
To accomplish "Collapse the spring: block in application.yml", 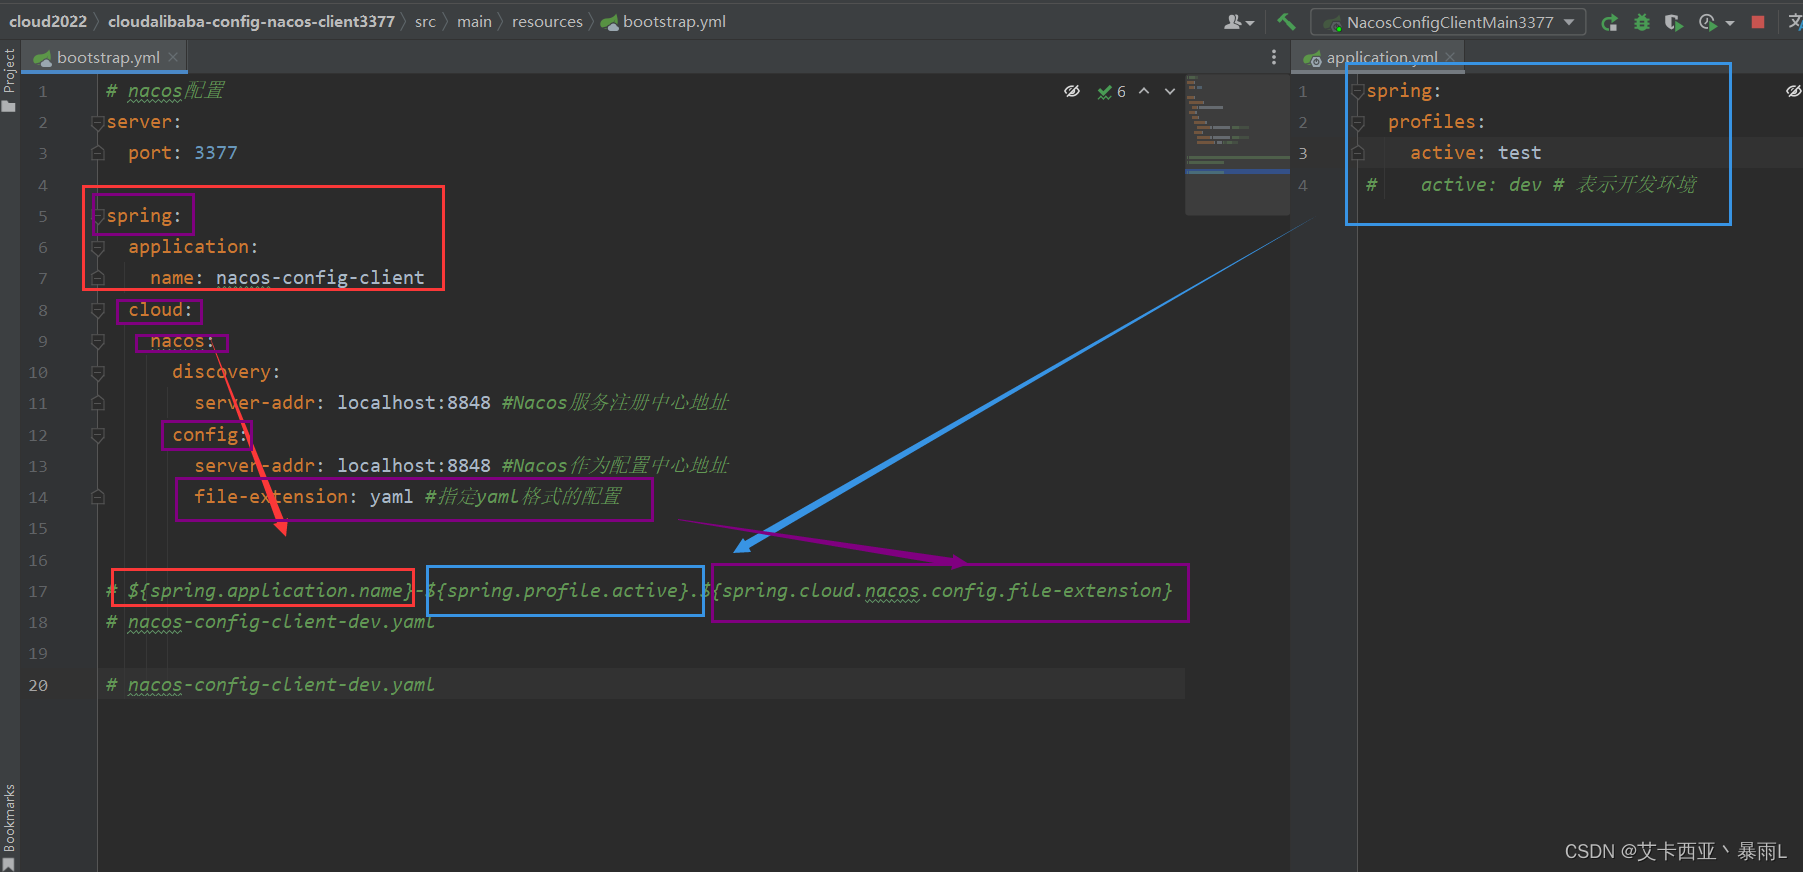I will point(1358,91).
